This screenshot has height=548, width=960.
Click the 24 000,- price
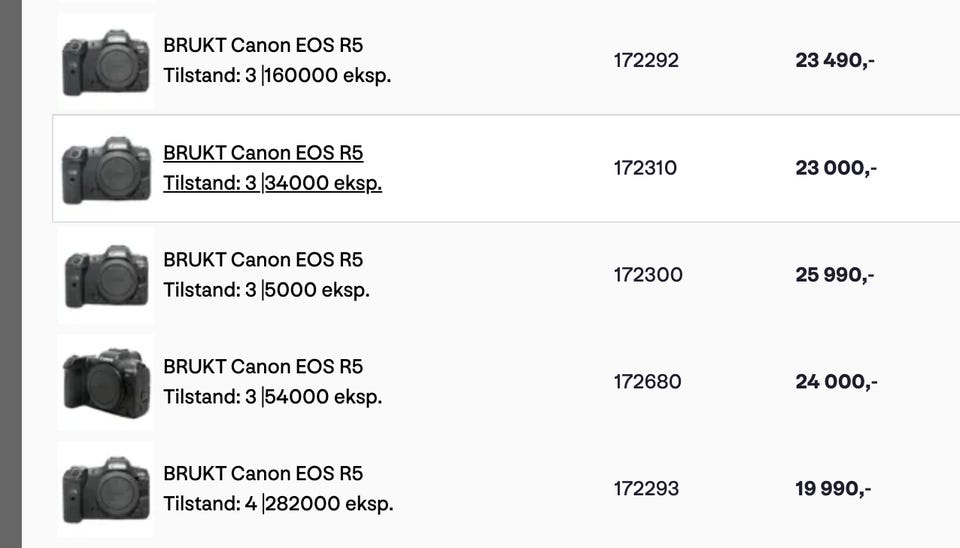click(x=836, y=382)
